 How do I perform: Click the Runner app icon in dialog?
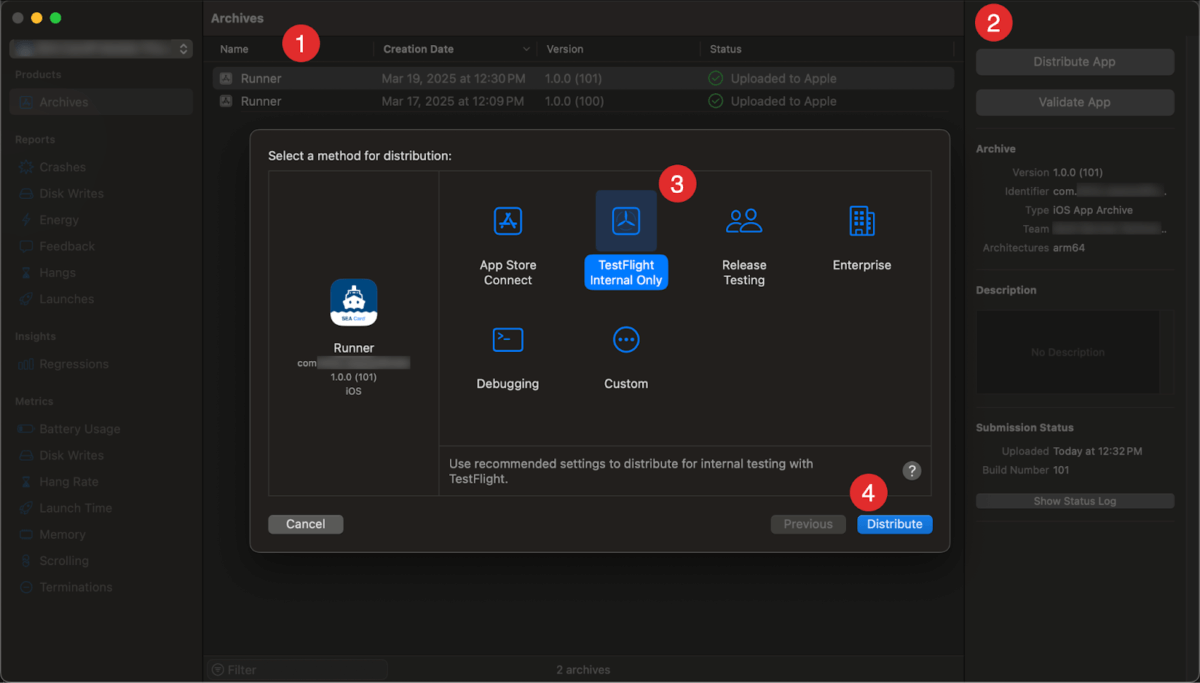click(x=354, y=302)
